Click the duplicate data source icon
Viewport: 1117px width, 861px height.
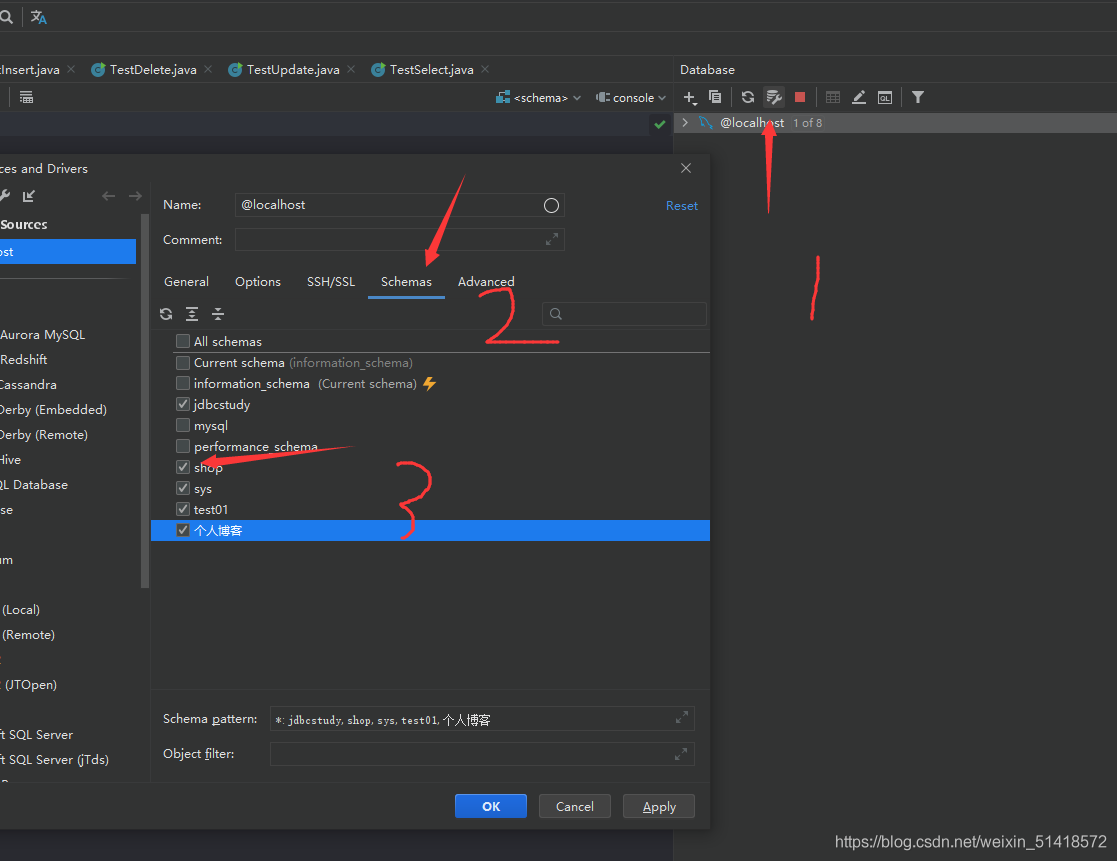[715, 97]
